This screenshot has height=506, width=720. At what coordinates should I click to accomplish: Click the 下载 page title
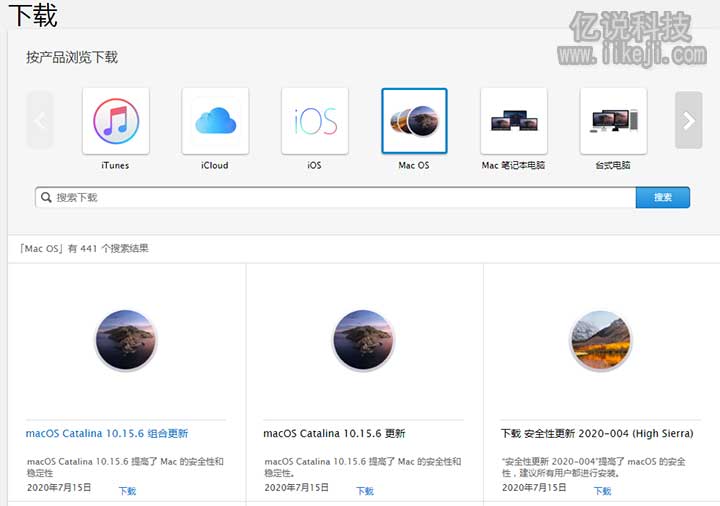34,15
